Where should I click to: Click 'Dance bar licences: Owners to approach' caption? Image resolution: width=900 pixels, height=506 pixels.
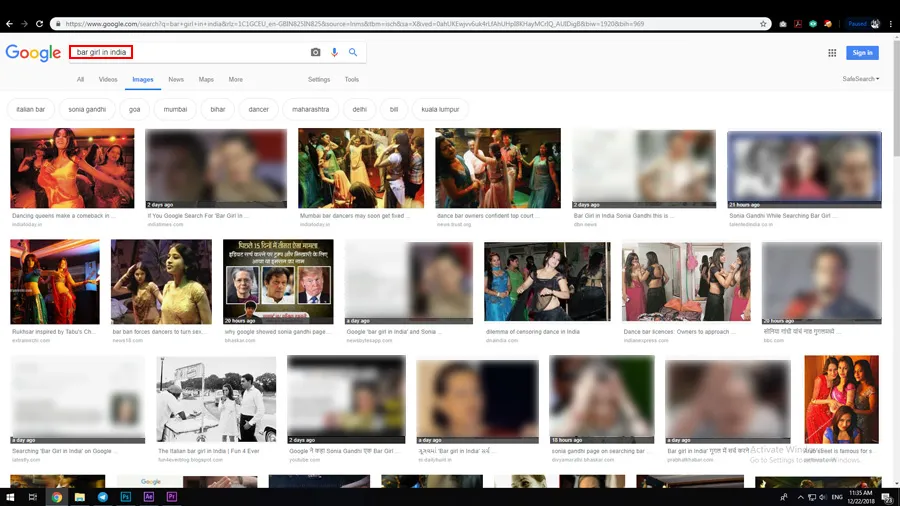click(679, 332)
